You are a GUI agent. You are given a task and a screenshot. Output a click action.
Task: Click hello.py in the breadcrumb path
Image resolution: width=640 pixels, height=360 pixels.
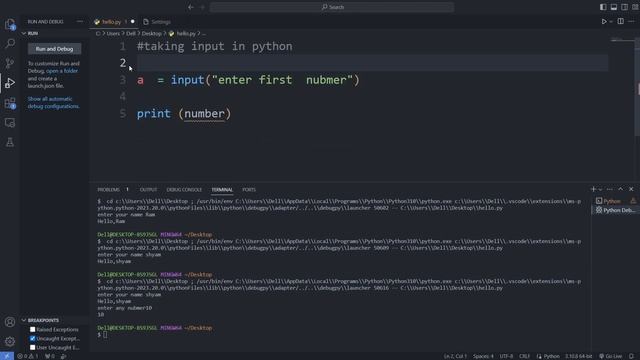[186, 34]
